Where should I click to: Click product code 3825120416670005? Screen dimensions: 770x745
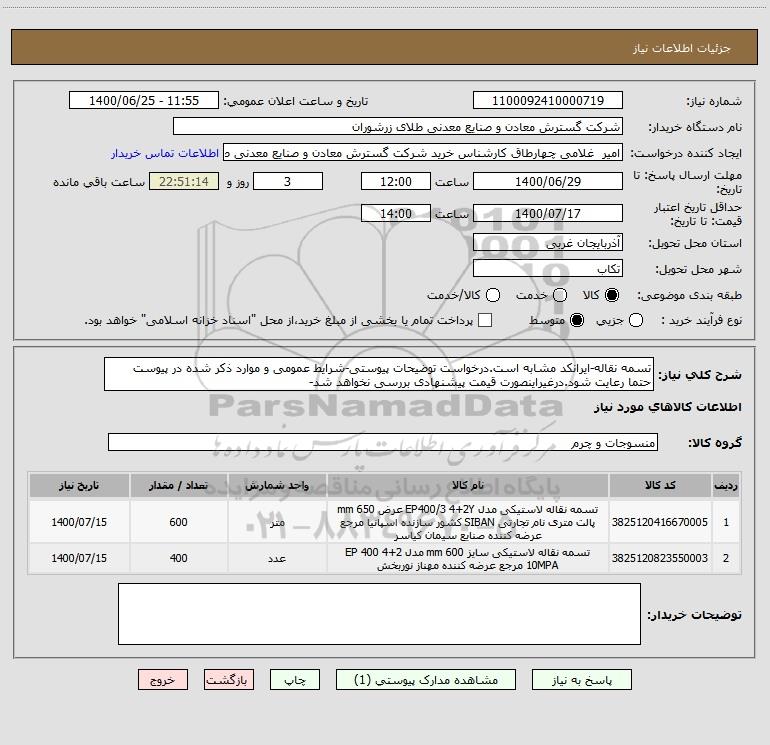660,522
